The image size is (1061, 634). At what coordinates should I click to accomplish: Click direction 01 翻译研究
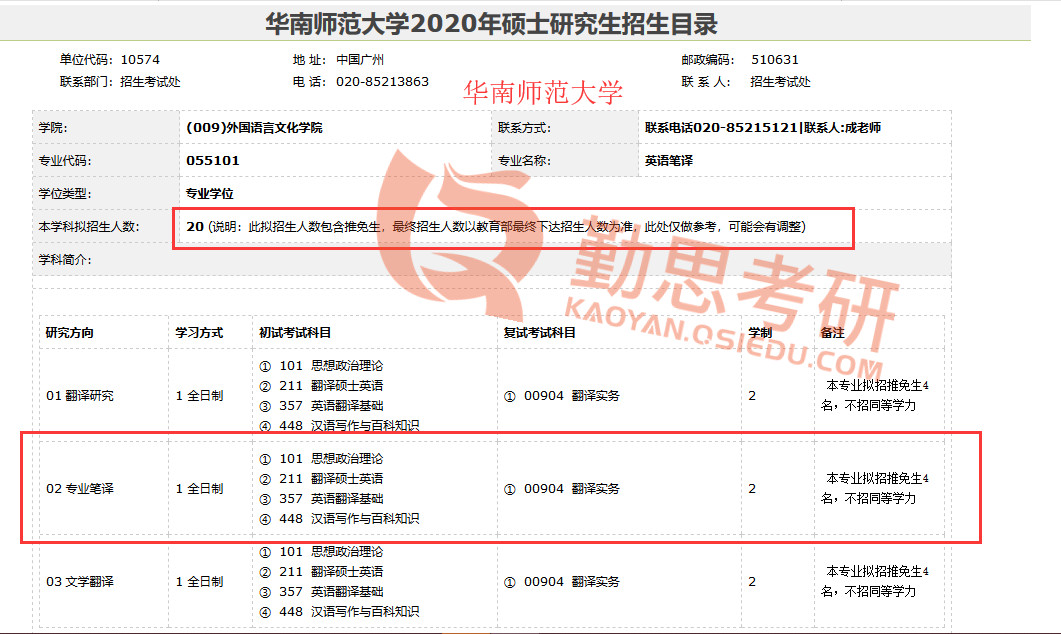coord(80,396)
